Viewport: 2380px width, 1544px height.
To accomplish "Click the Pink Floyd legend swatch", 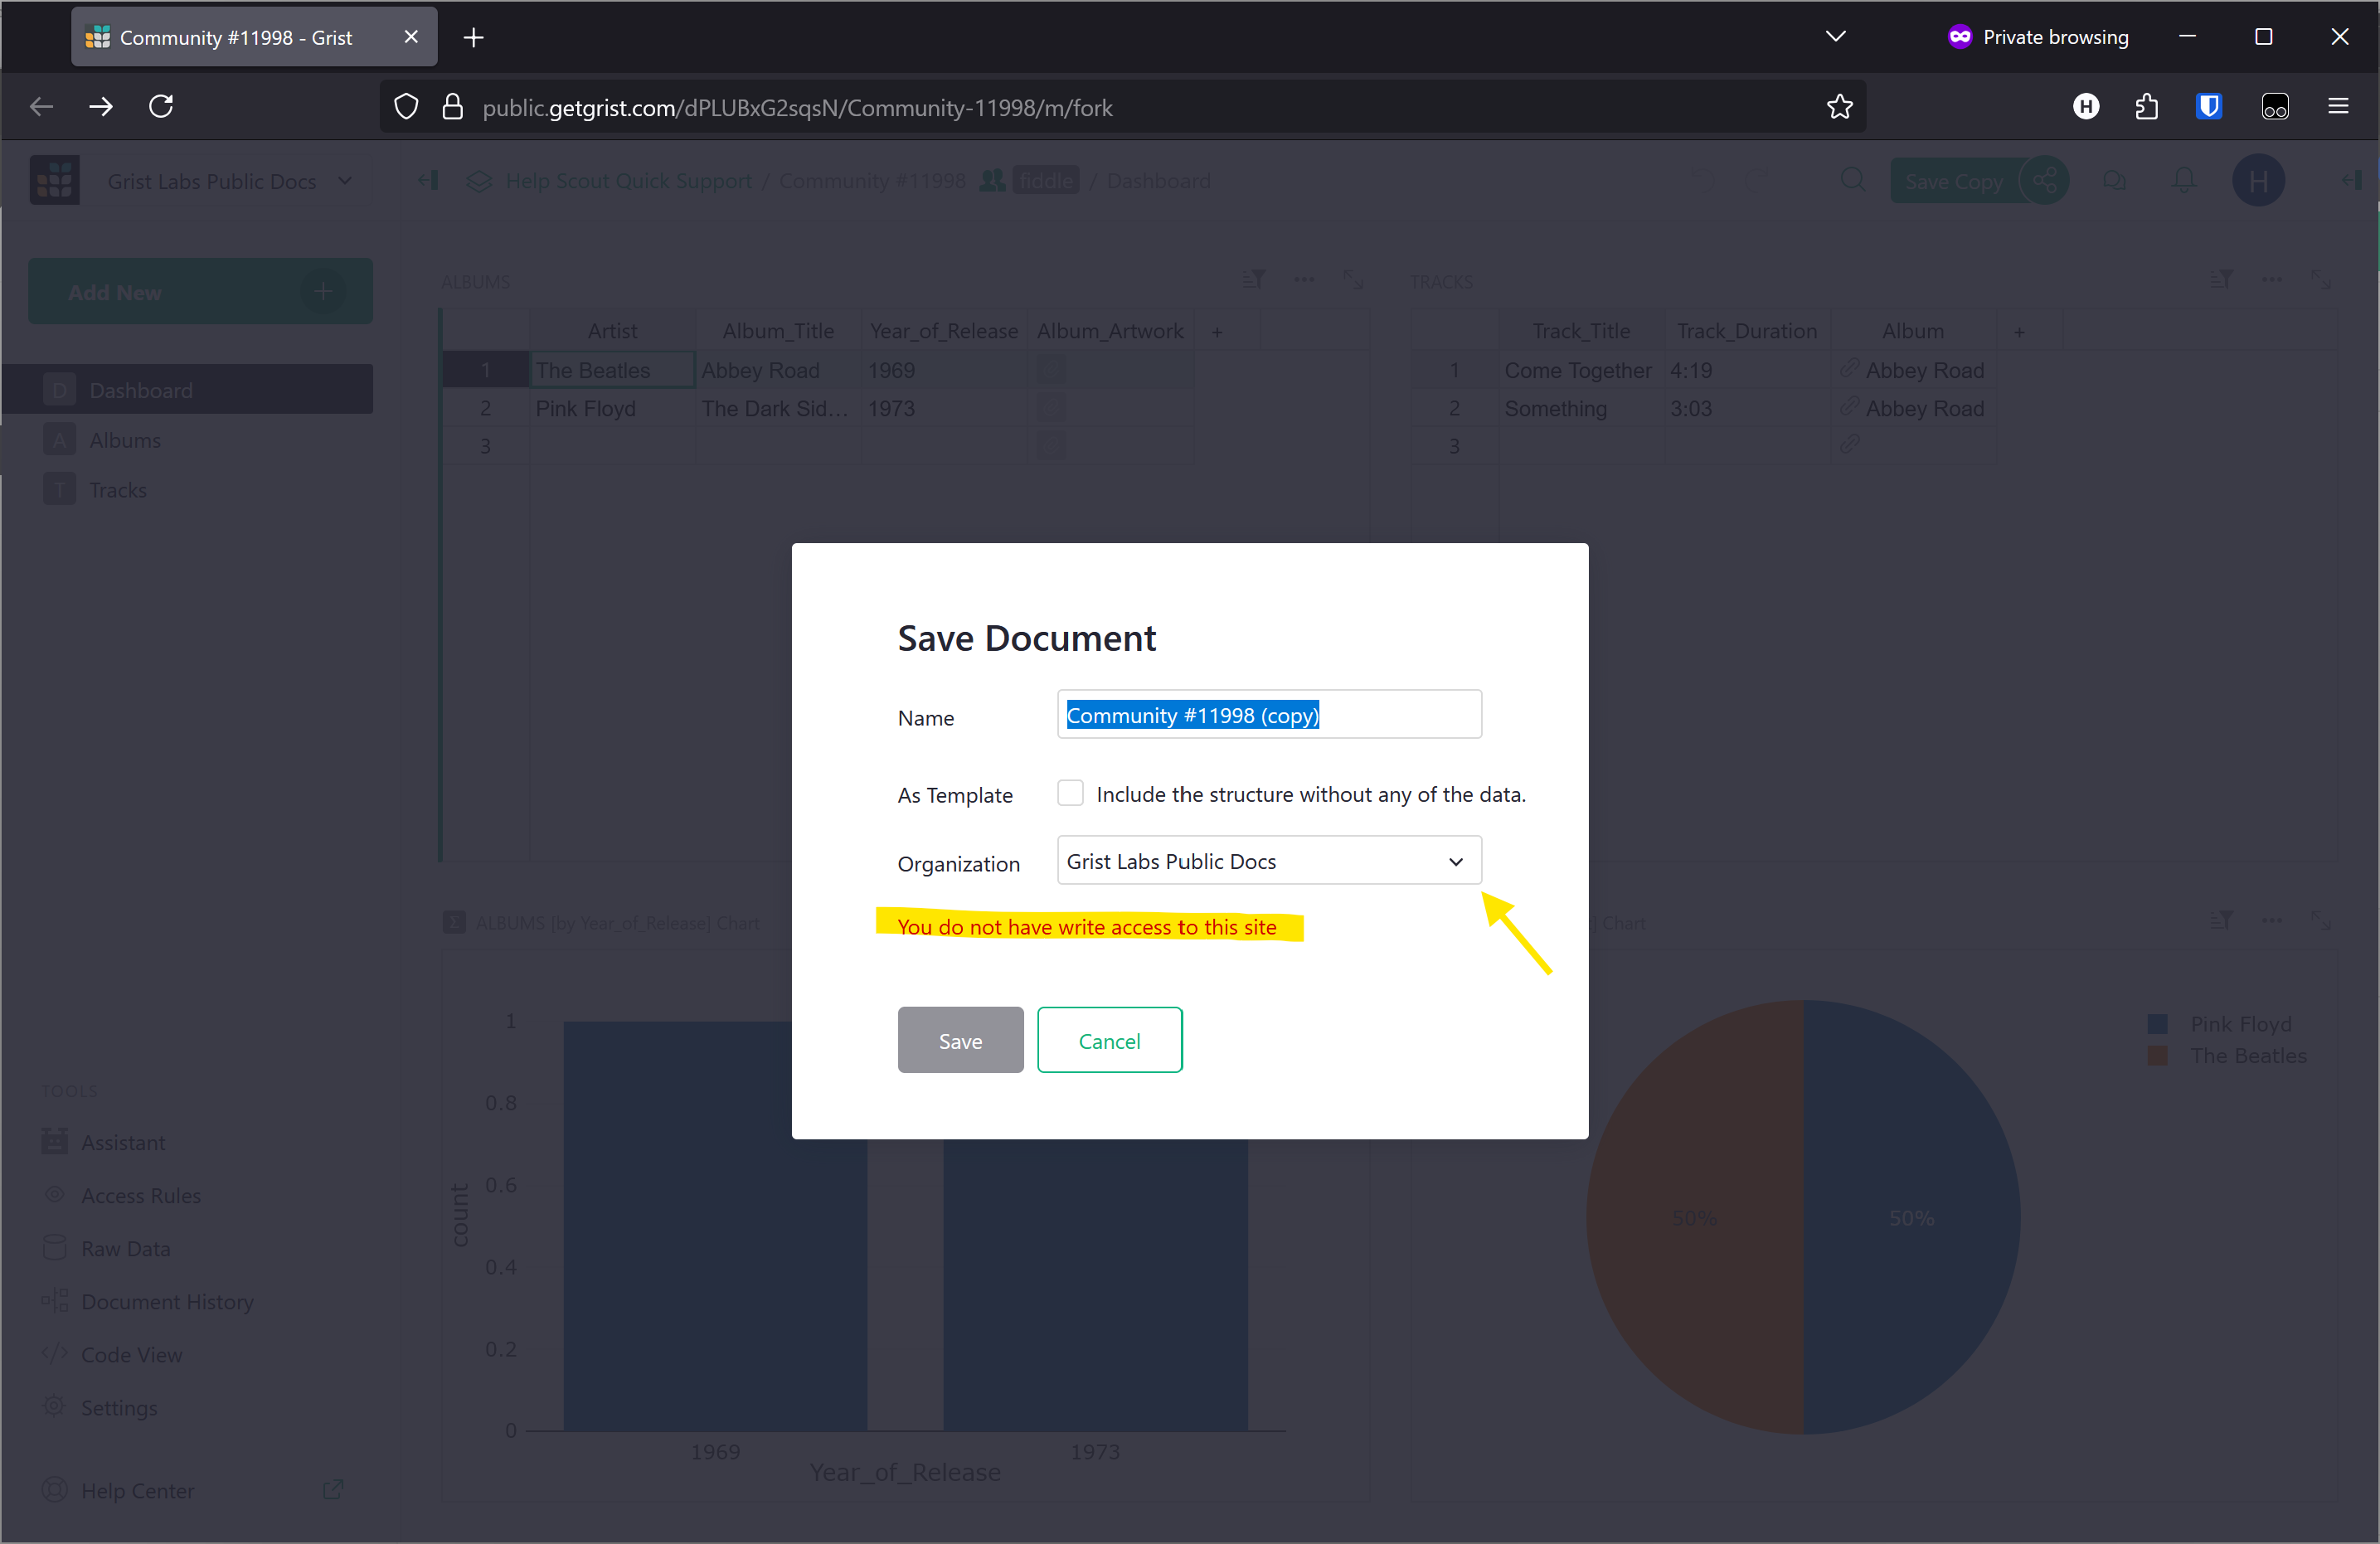I will 2157,1024.
